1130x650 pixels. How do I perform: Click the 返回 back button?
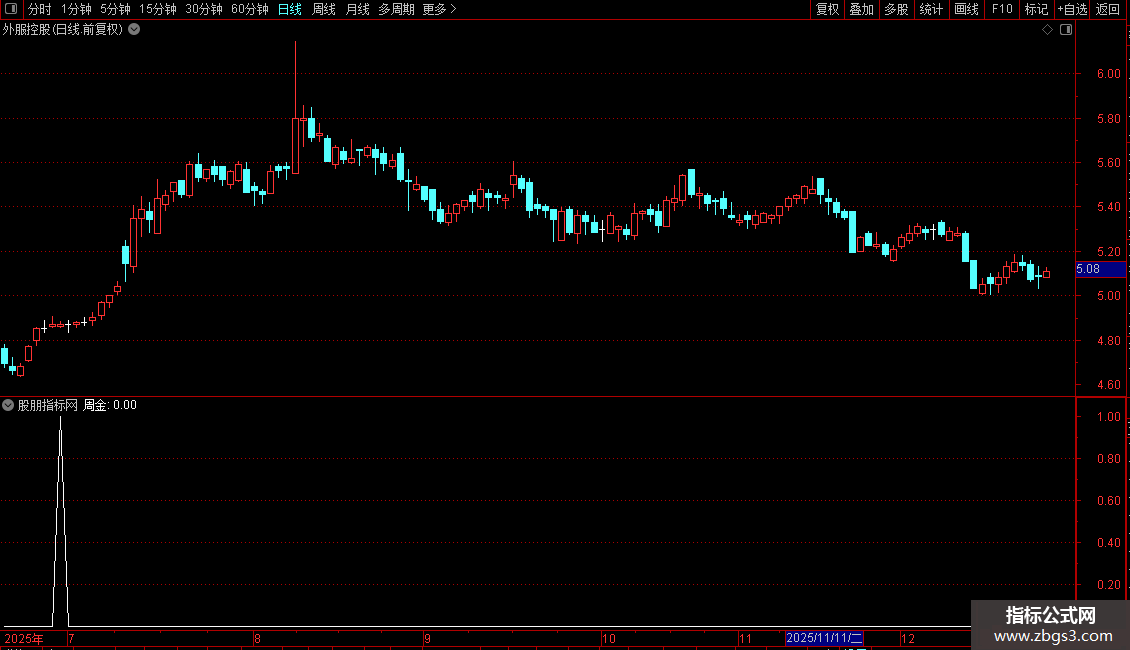coord(1108,9)
